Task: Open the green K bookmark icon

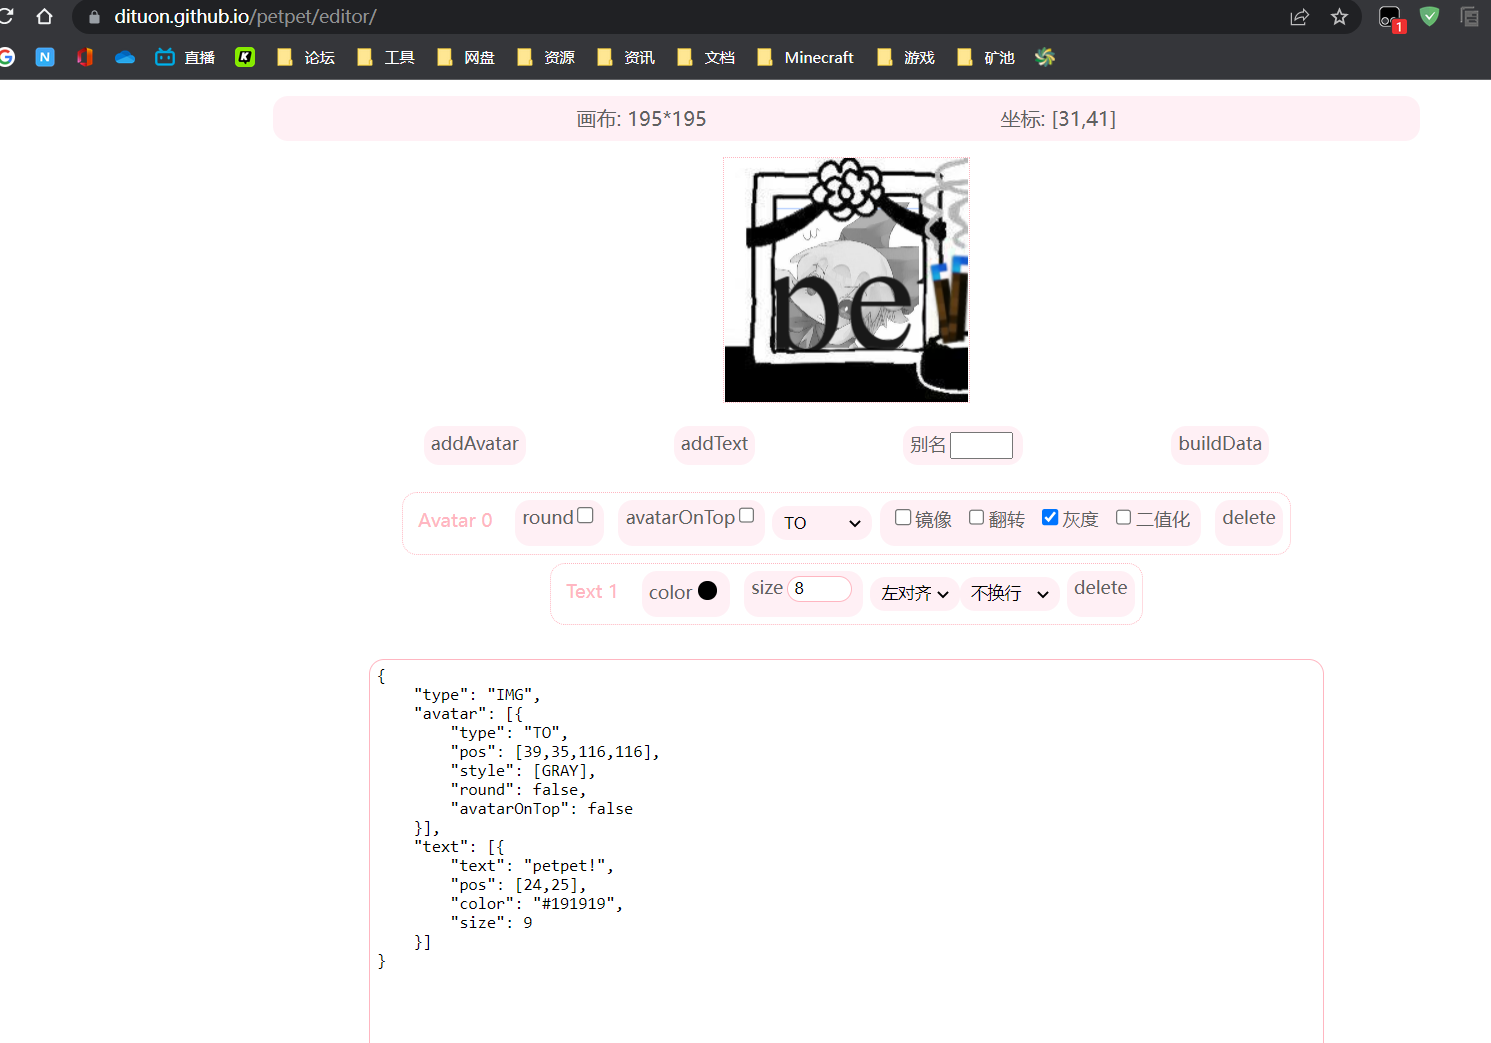Action: (x=245, y=57)
